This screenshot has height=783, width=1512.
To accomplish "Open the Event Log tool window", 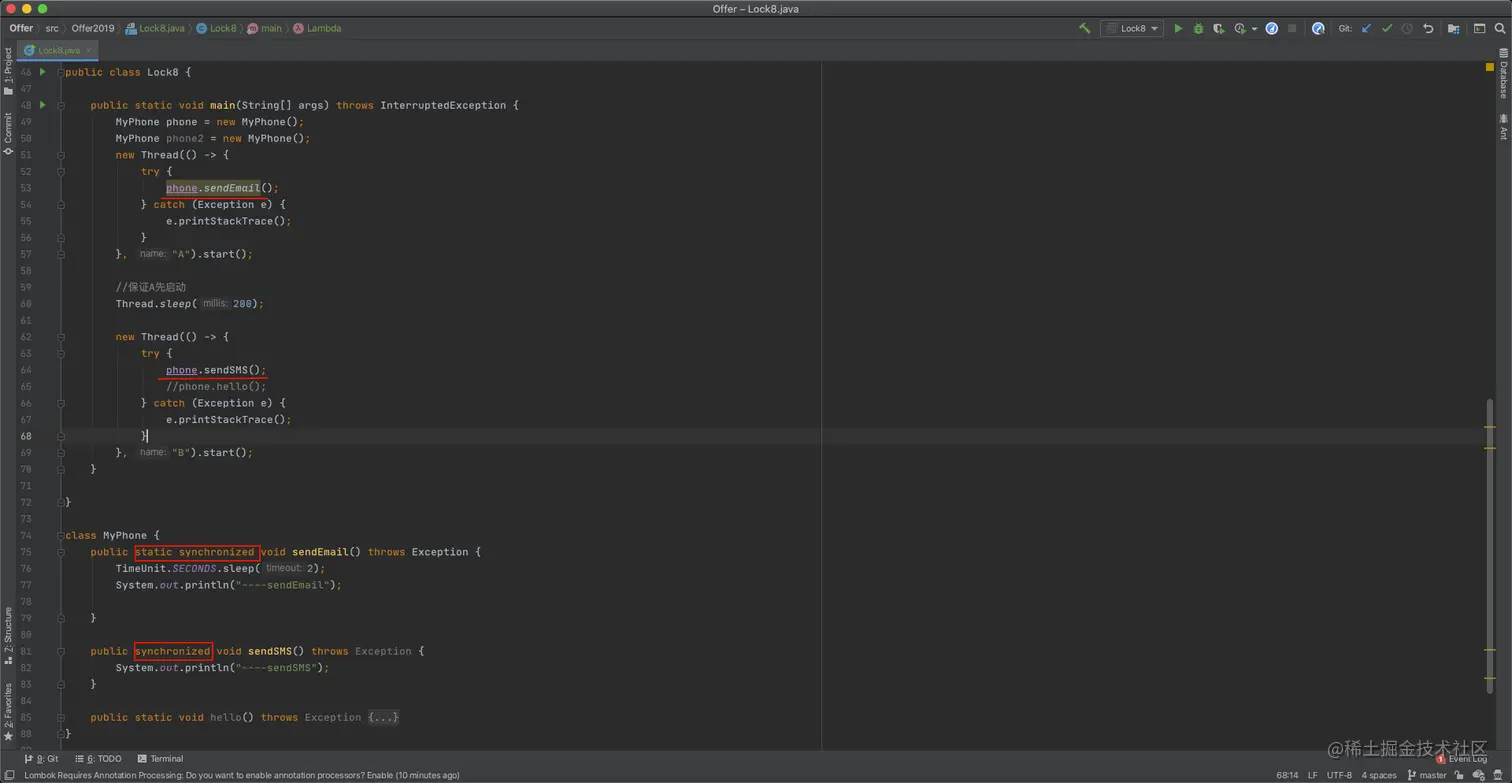I will (1461, 759).
